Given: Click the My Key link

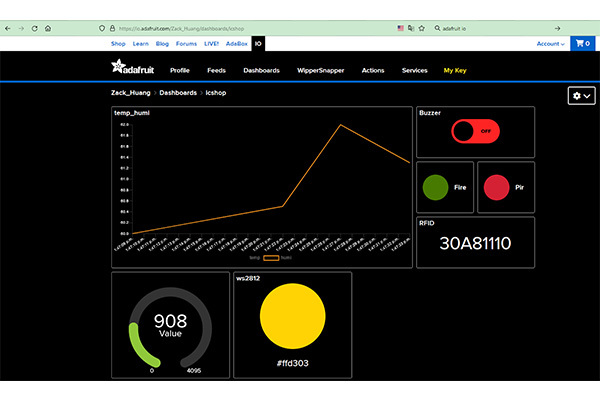Looking at the screenshot, I should (455, 71).
